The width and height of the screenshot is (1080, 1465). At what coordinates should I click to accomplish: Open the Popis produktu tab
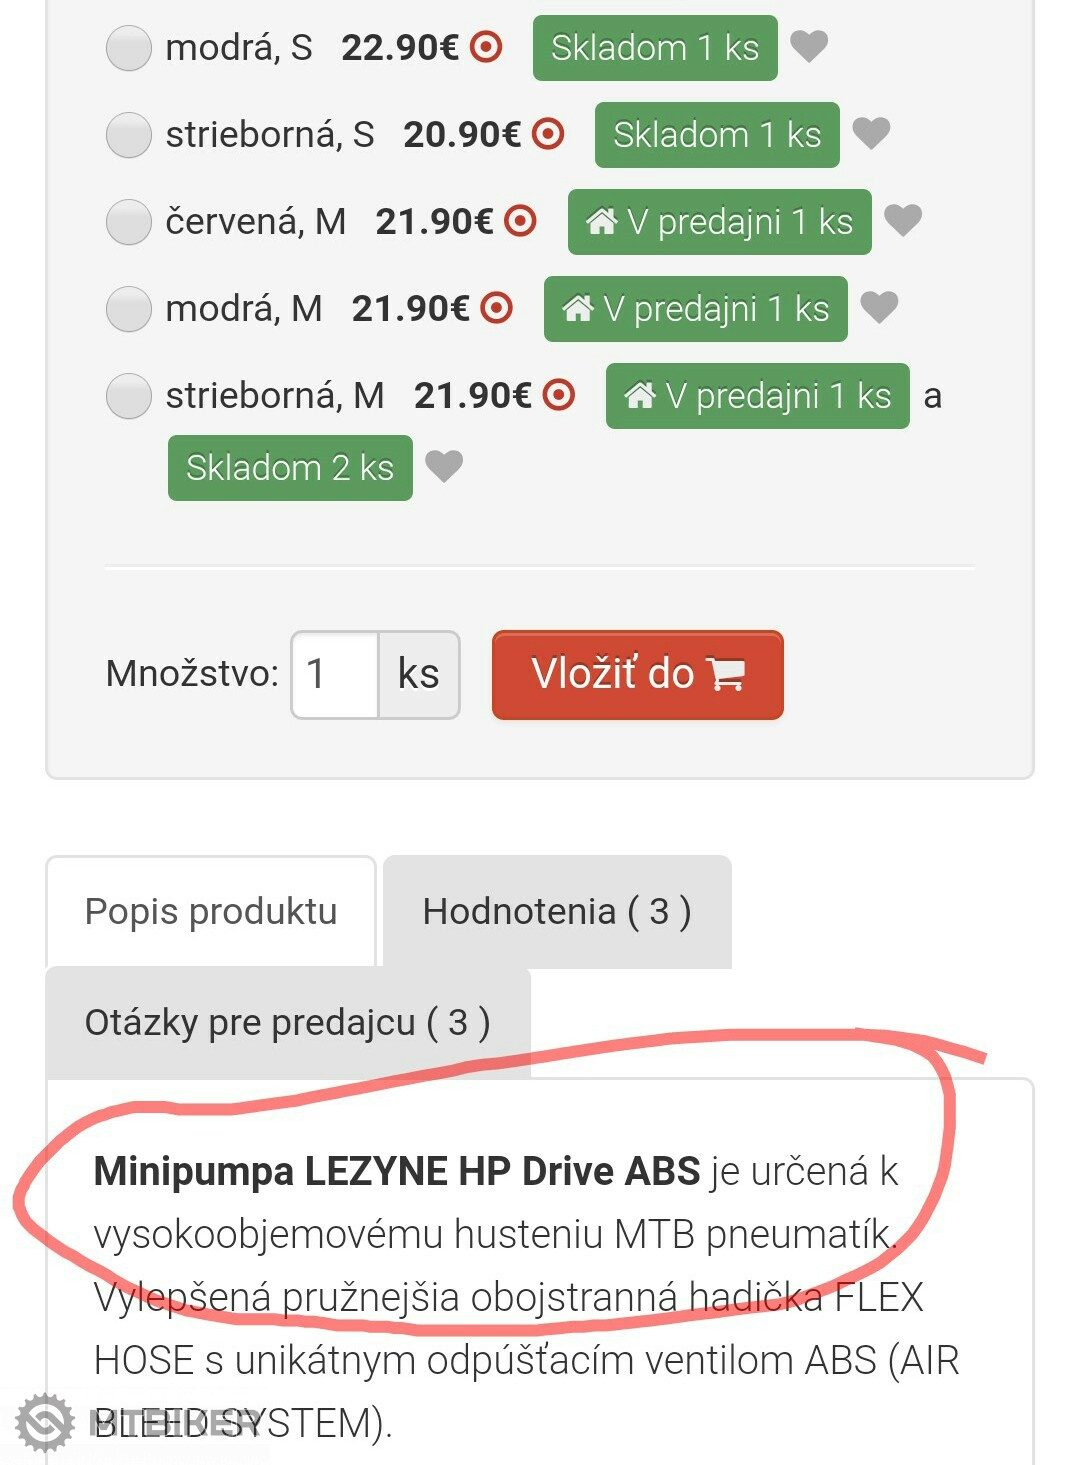[x=211, y=911]
